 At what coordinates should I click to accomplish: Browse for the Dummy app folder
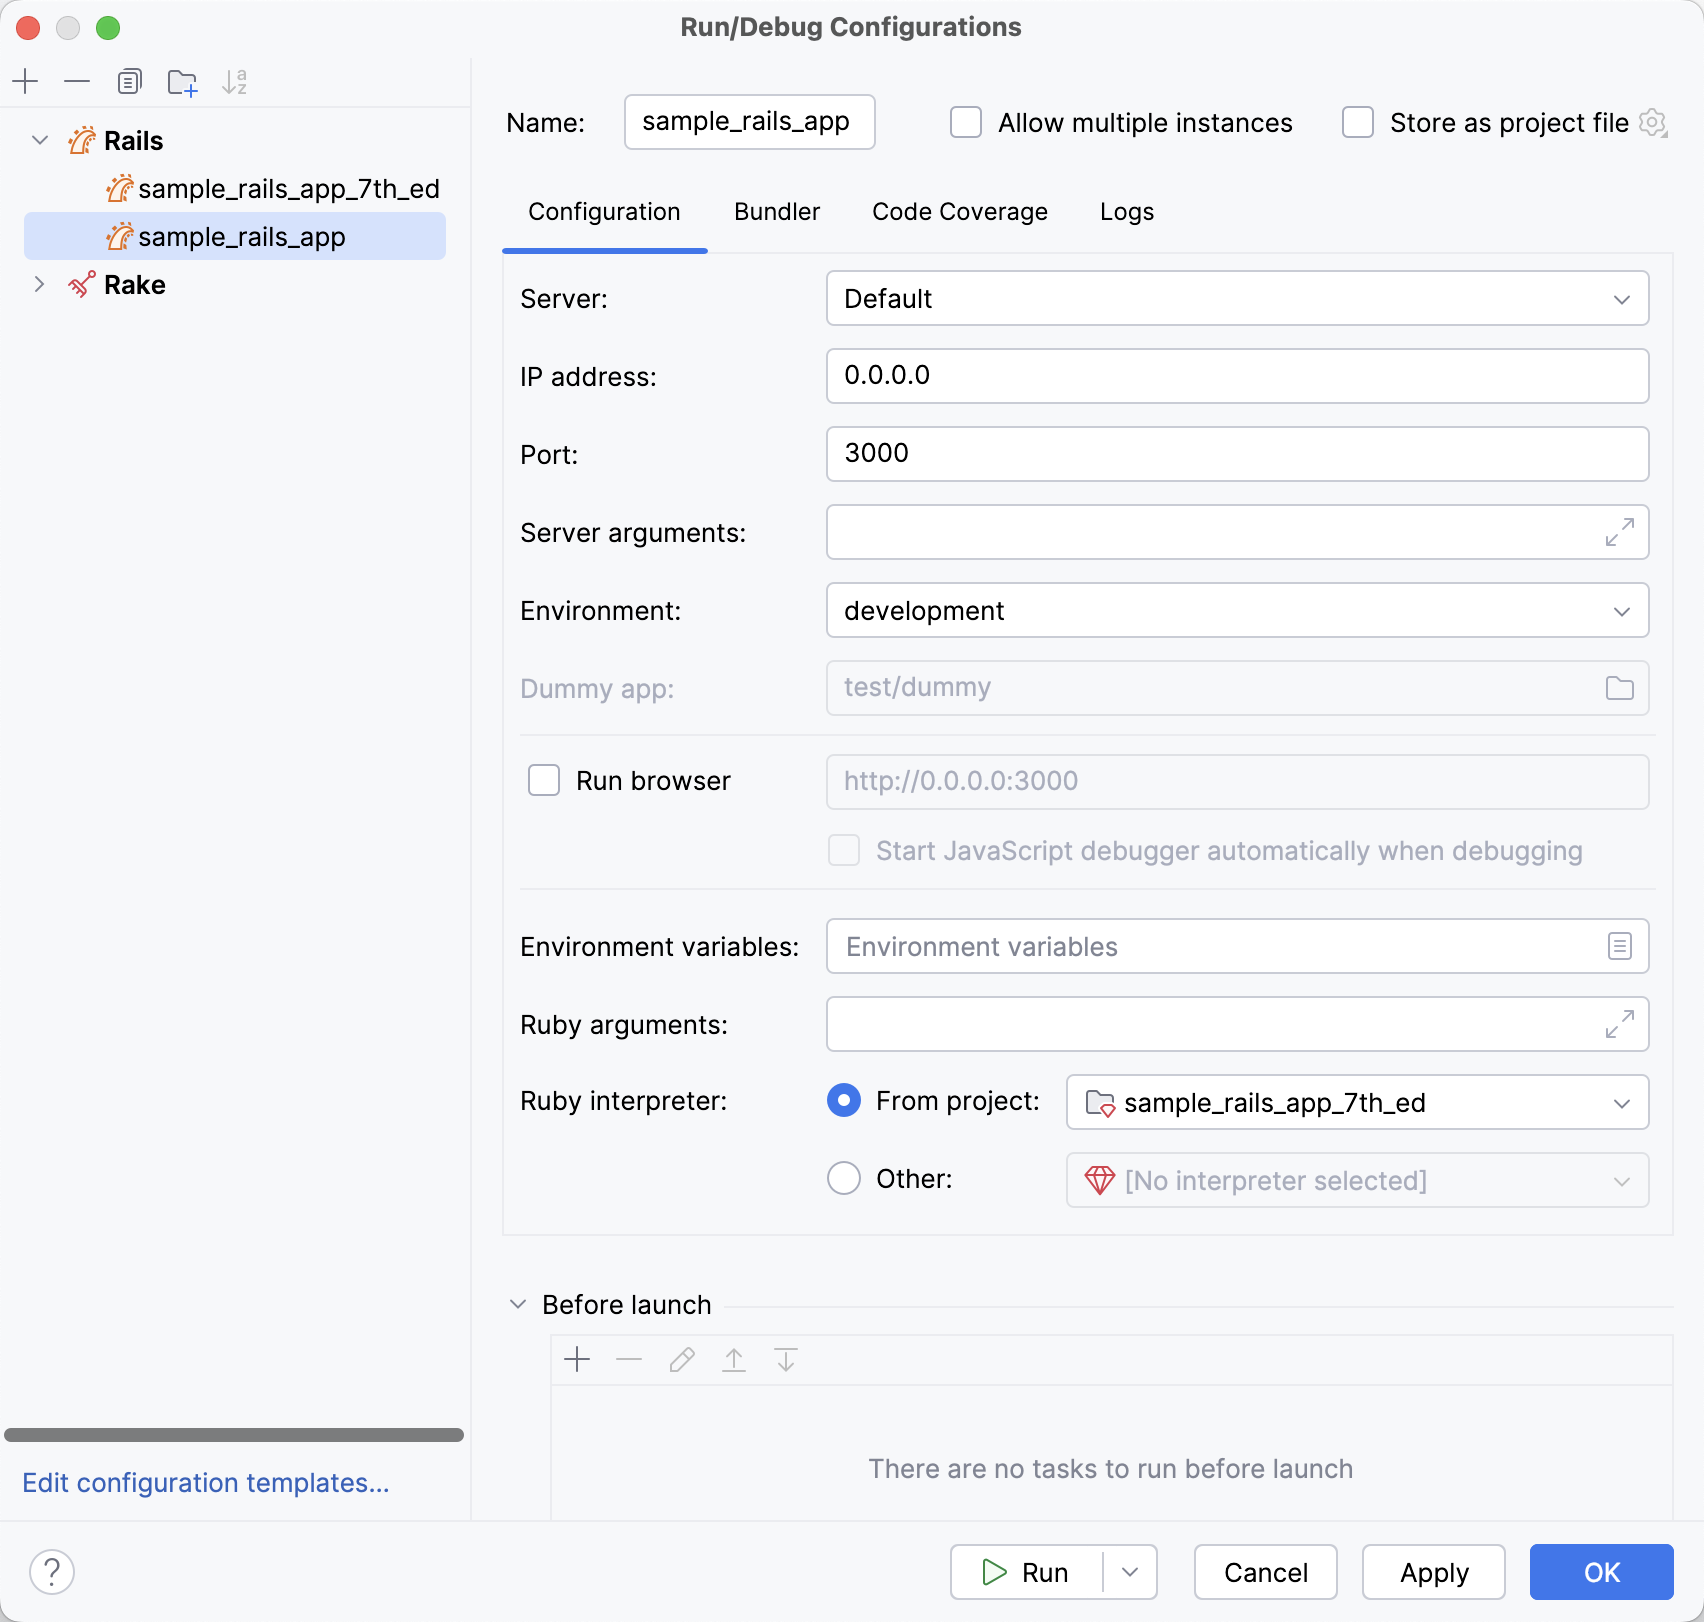coord(1618,688)
